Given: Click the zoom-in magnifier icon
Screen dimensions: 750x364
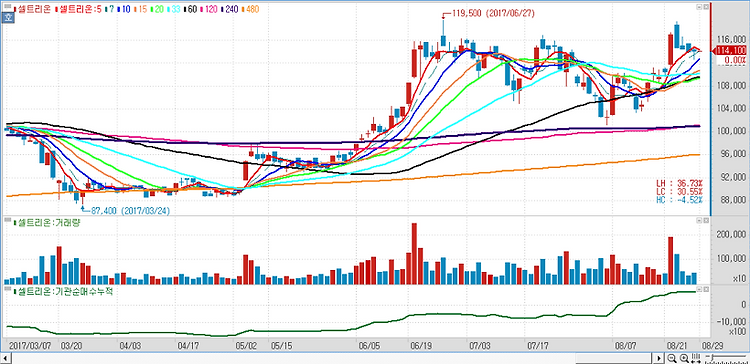Looking at the screenshot, I should pos(684,358).
